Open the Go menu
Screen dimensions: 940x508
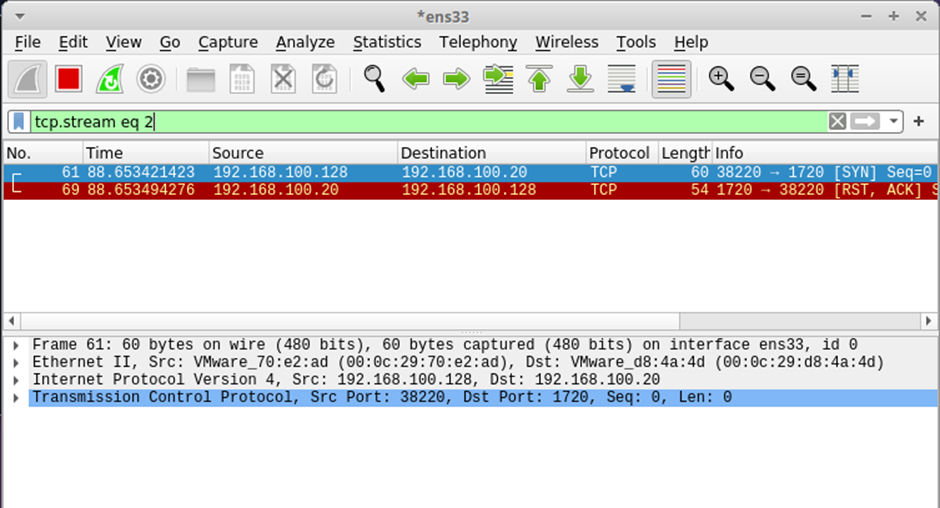pos(170,42)
